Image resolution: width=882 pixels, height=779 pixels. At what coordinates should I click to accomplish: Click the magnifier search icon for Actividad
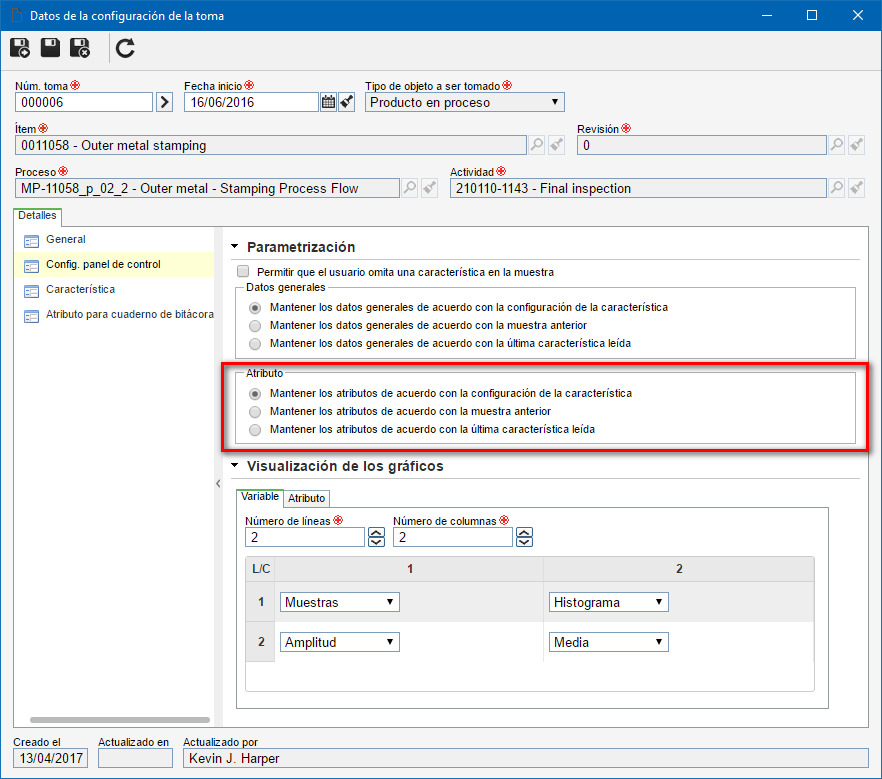pos(836,188)
